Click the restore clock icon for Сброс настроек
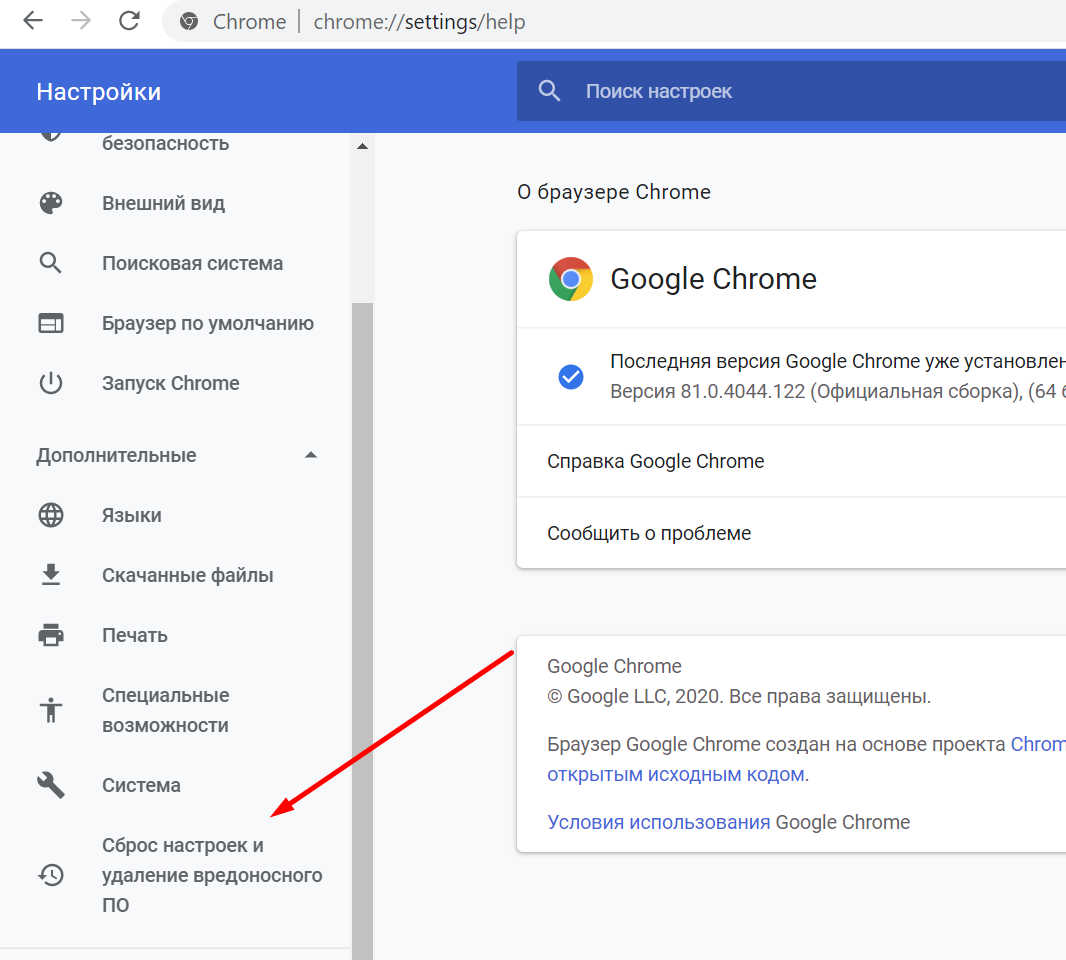Image resolution: width=1066 pixels, height=960 pixels. [x=51, y=875]
